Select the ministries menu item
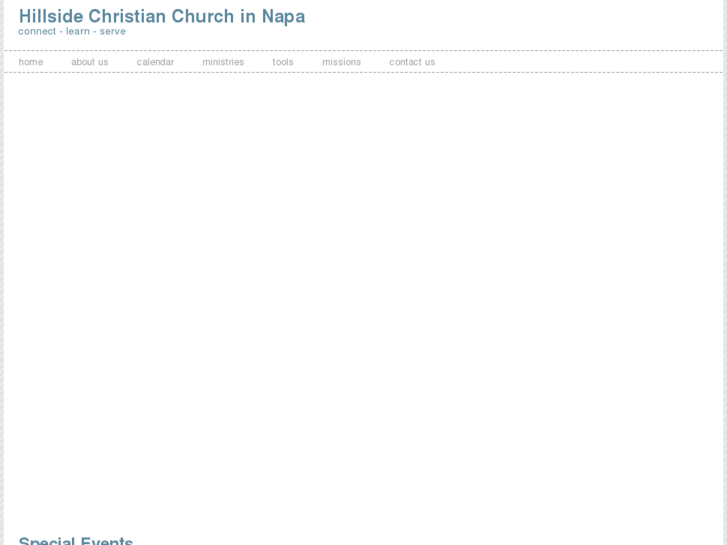The image size is (727, 545). [223, 62]
